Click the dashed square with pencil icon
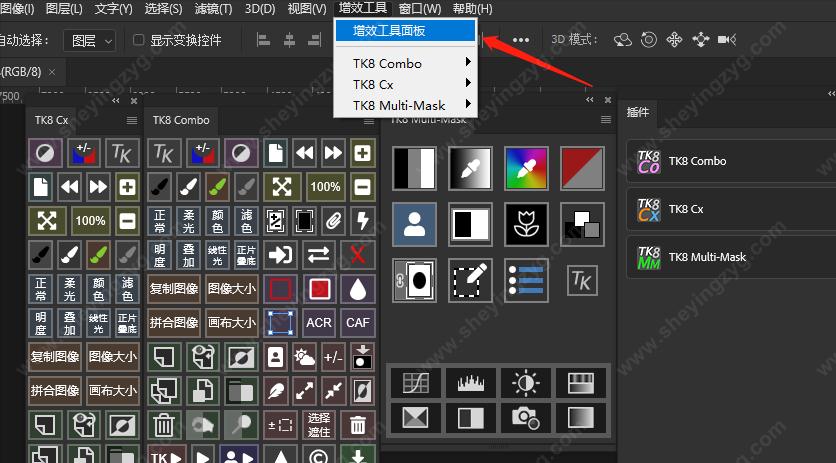836x463 pixels. [470, 280]
